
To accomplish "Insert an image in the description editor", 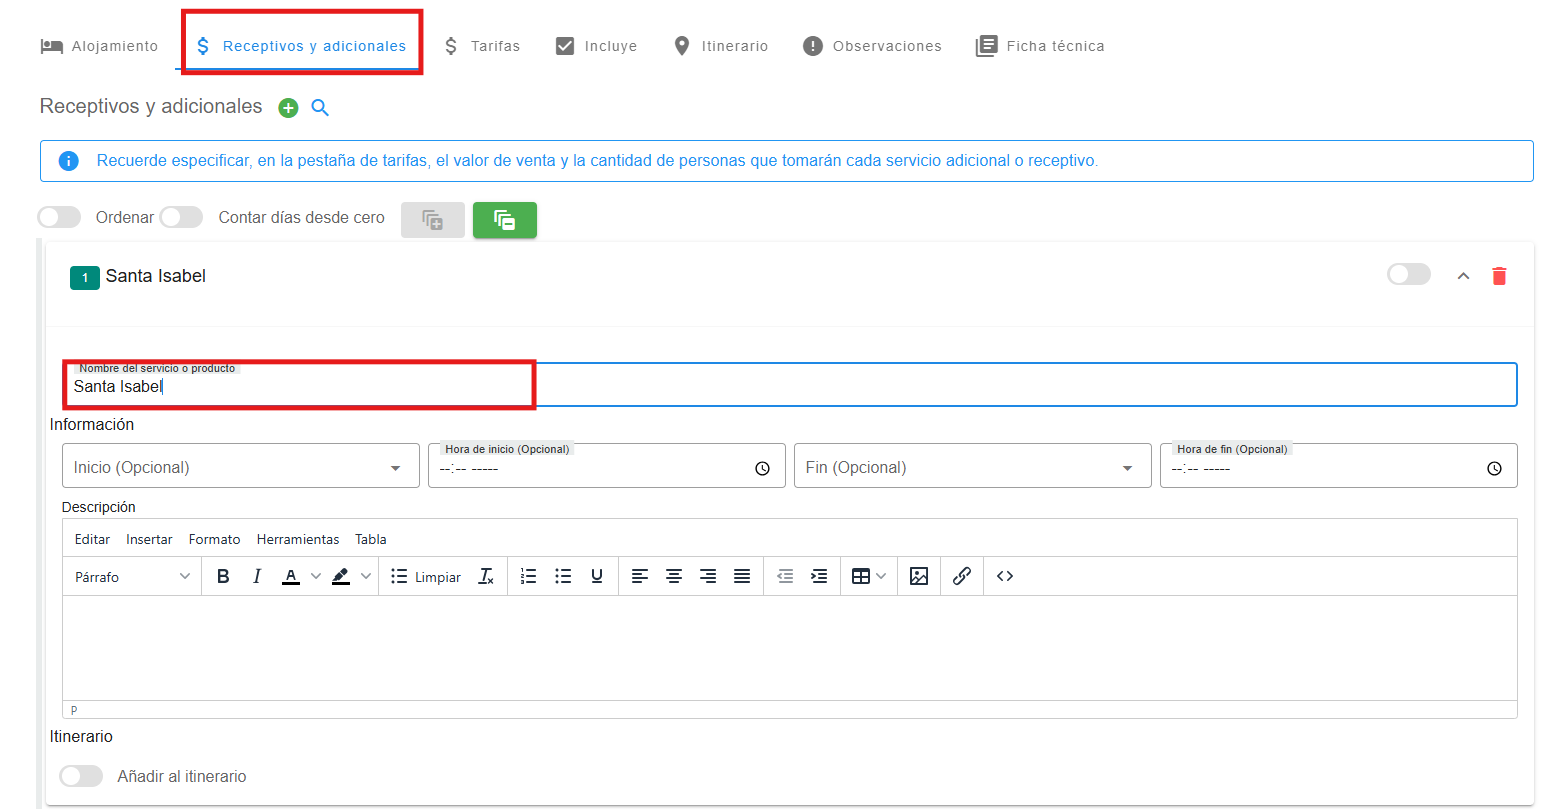I will point(919,577).
